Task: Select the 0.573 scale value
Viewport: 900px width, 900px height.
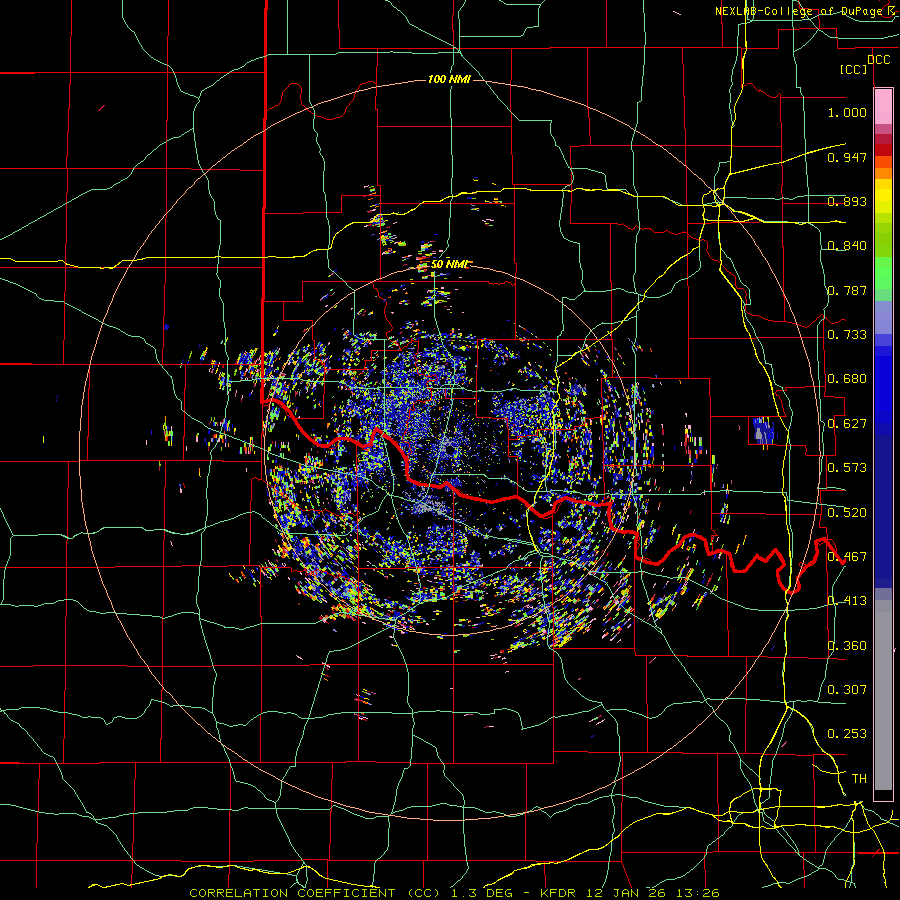Action: [x=847, y=468]
